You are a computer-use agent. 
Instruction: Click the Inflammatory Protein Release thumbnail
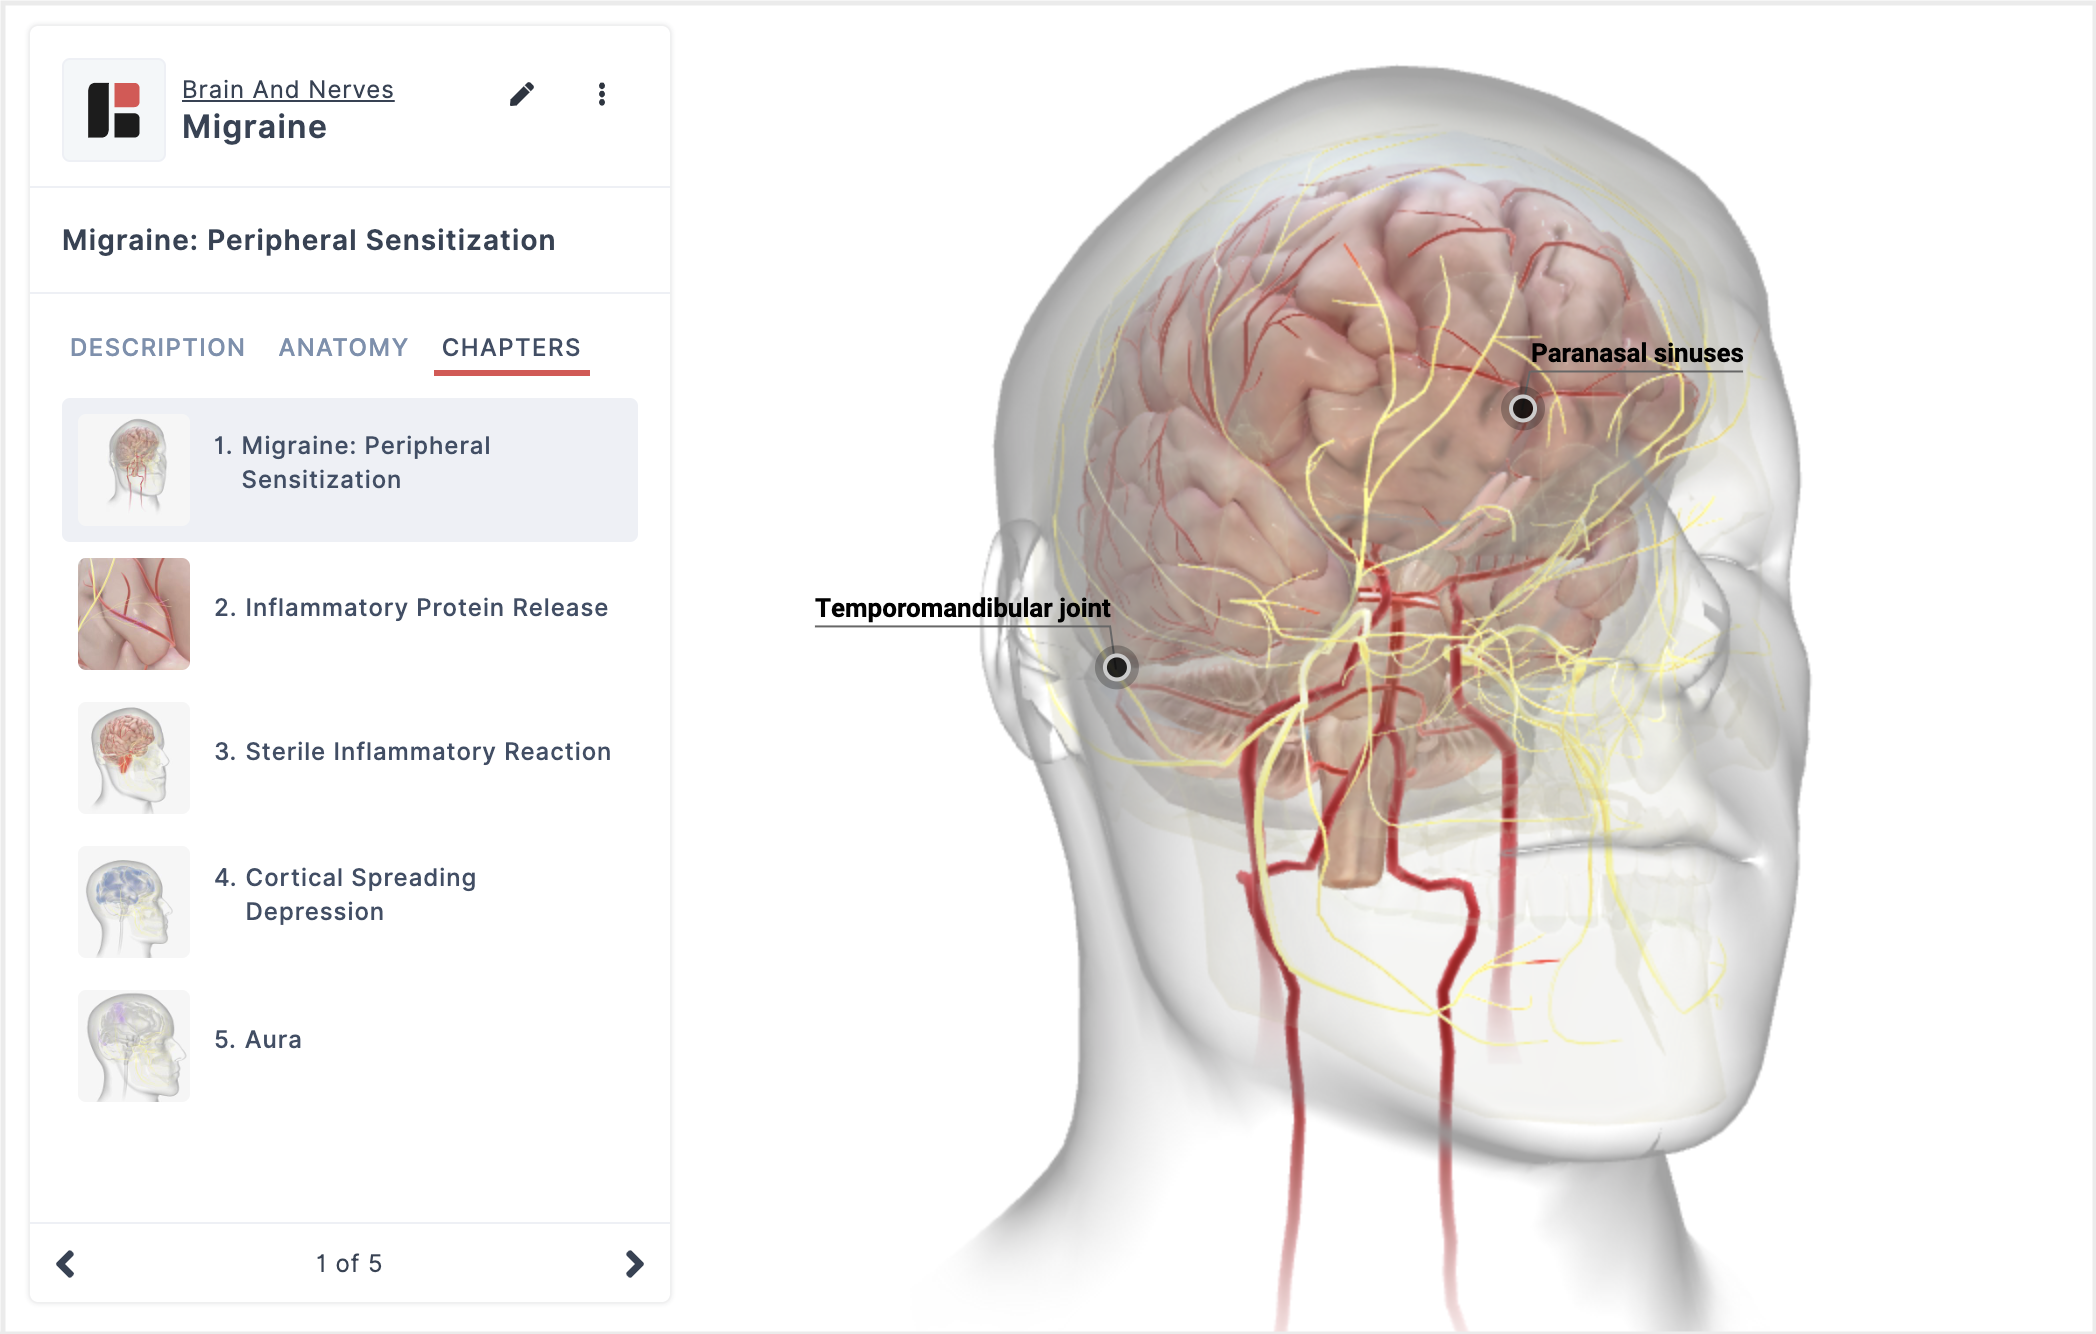(134, 614)
